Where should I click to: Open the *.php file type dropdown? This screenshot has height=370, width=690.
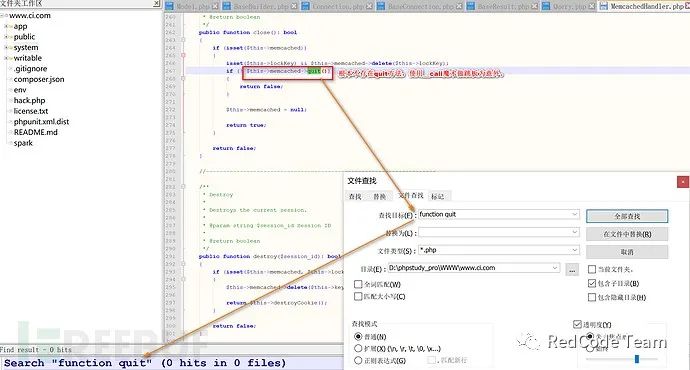point(575,250)
